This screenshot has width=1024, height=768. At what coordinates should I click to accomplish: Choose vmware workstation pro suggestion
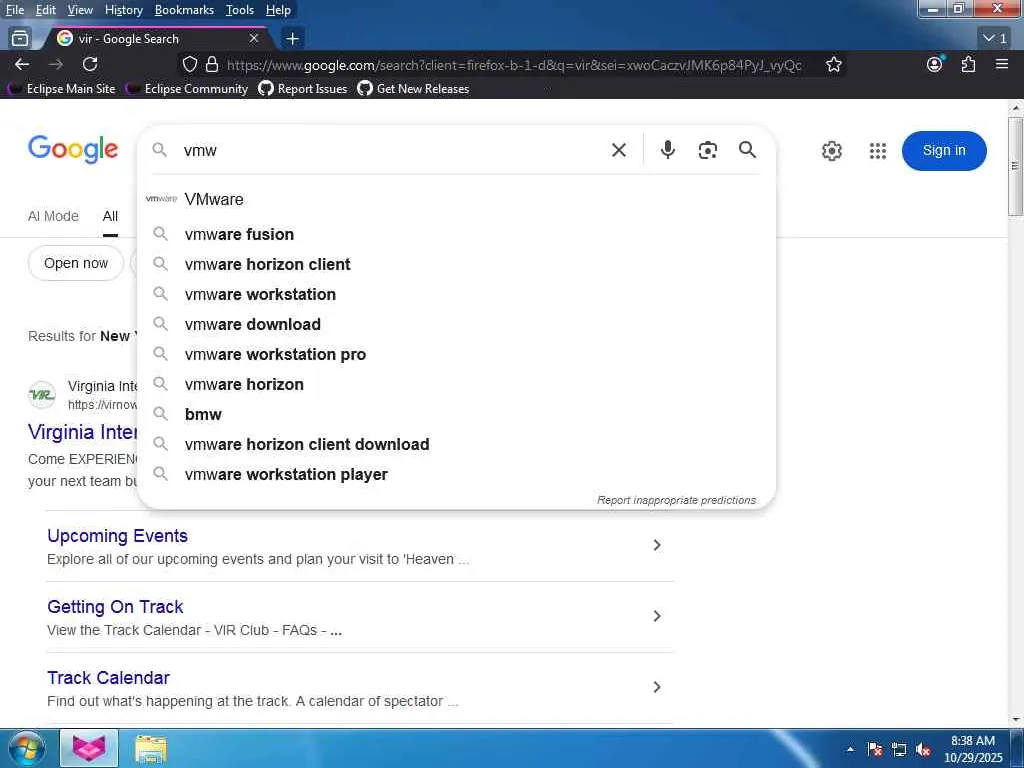(456, 355)
